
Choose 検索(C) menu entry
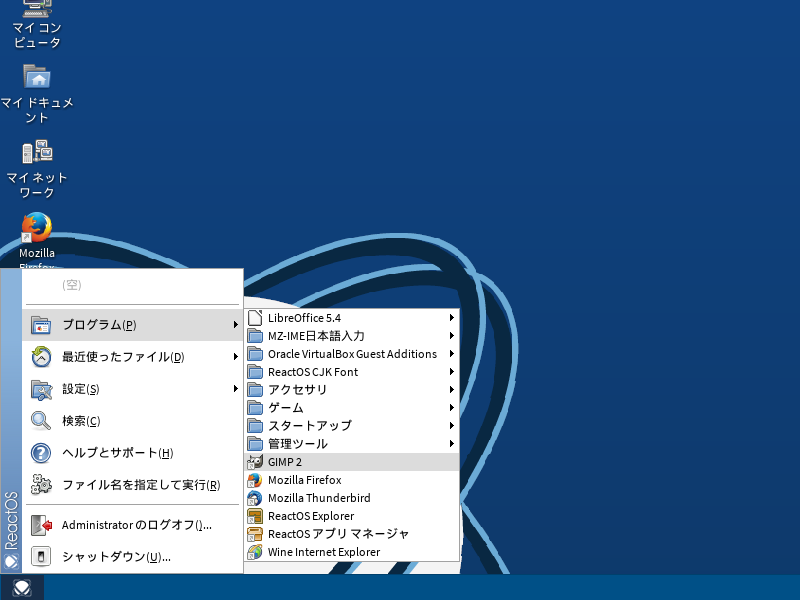tap(132, 421)
